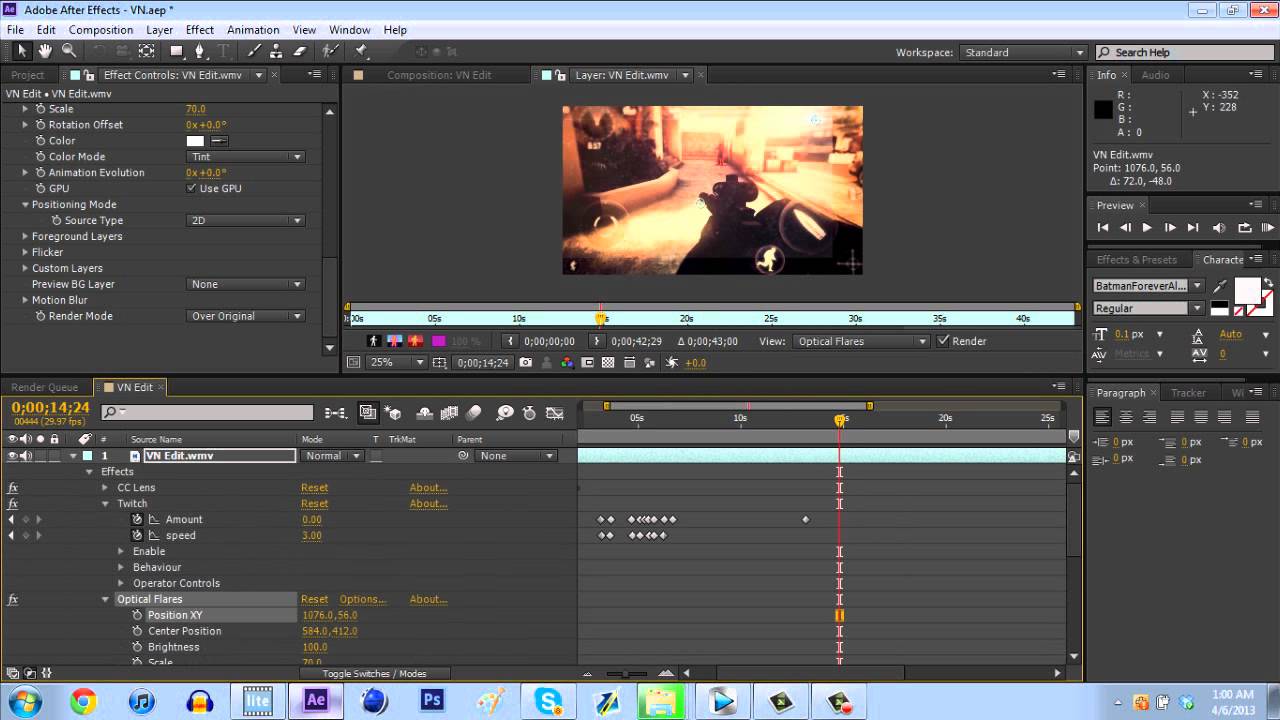The width and height of the screenshot is (1280, 720).
Task: Select the Type text tool
Action: point(223,51)
